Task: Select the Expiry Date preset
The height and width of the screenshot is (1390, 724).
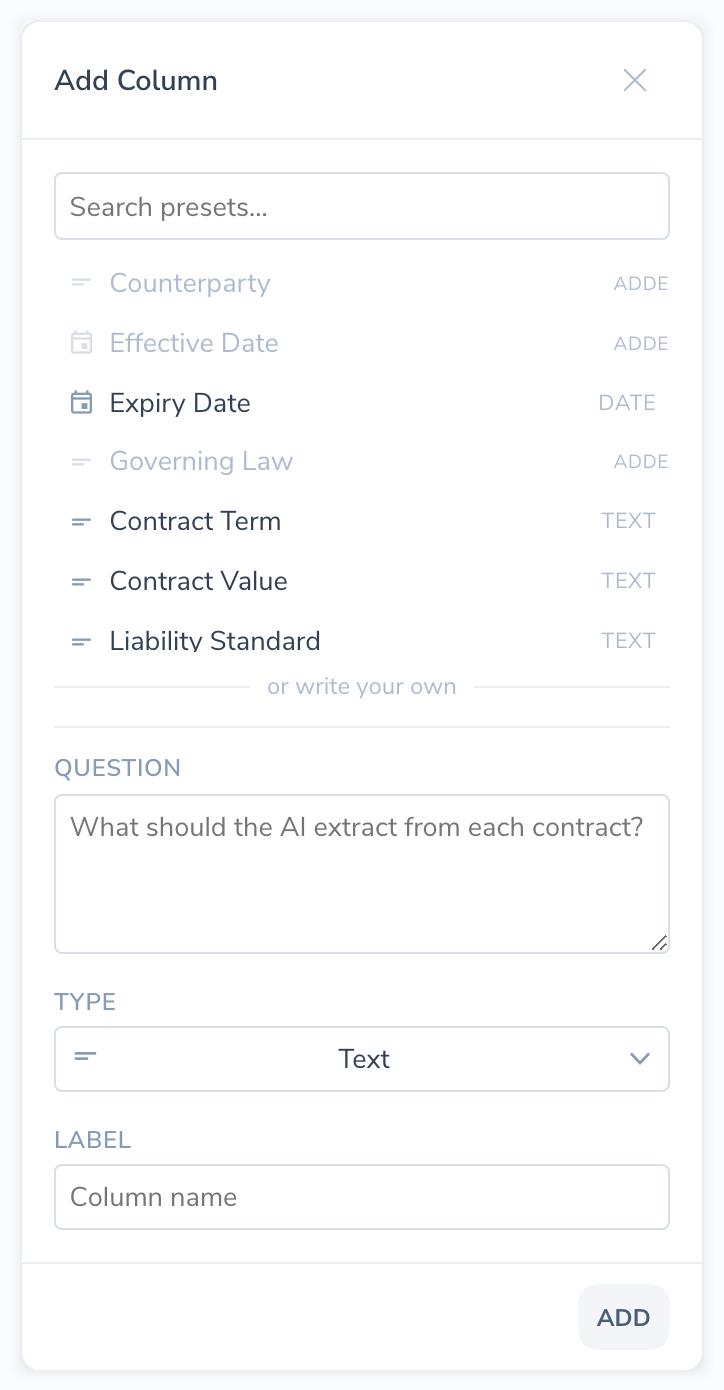Action: click(x=180, y=403)
